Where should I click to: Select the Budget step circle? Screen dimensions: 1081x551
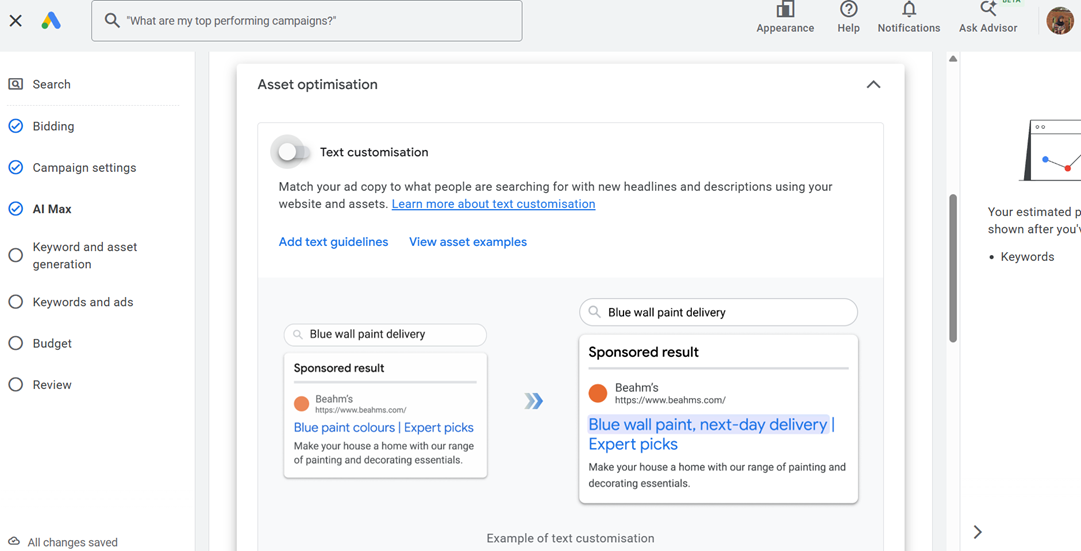tap(15, 343)
